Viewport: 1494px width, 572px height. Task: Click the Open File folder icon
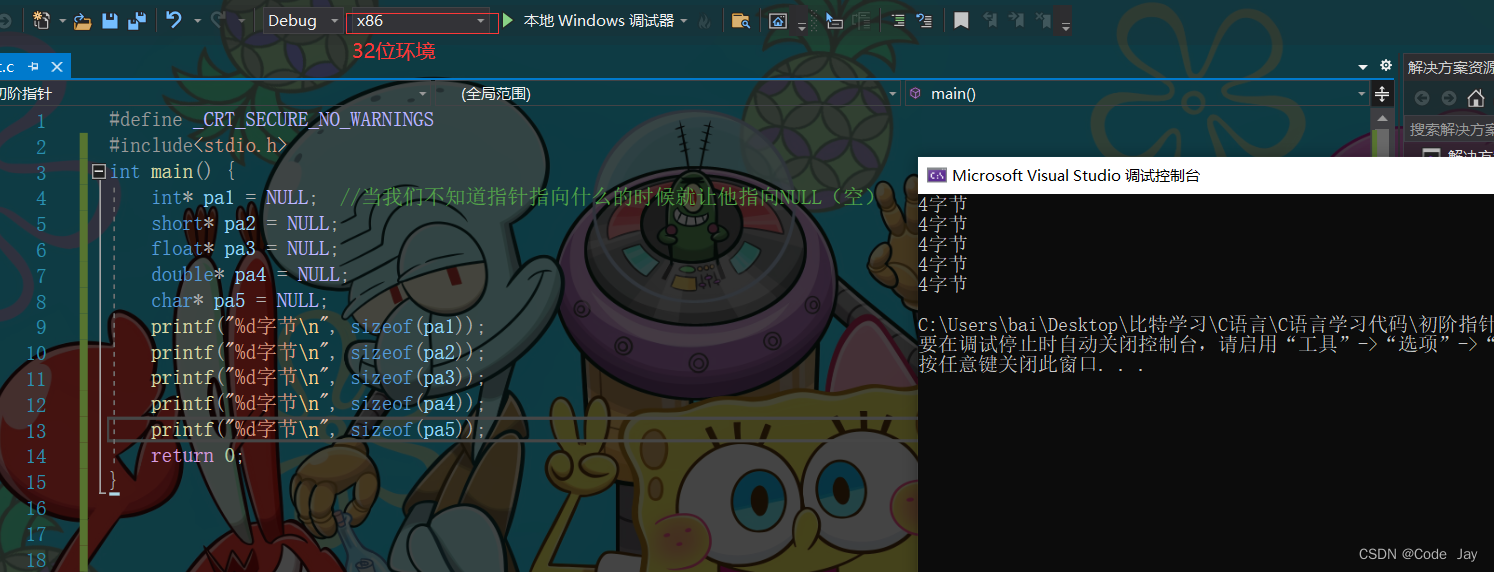[83, 20]
